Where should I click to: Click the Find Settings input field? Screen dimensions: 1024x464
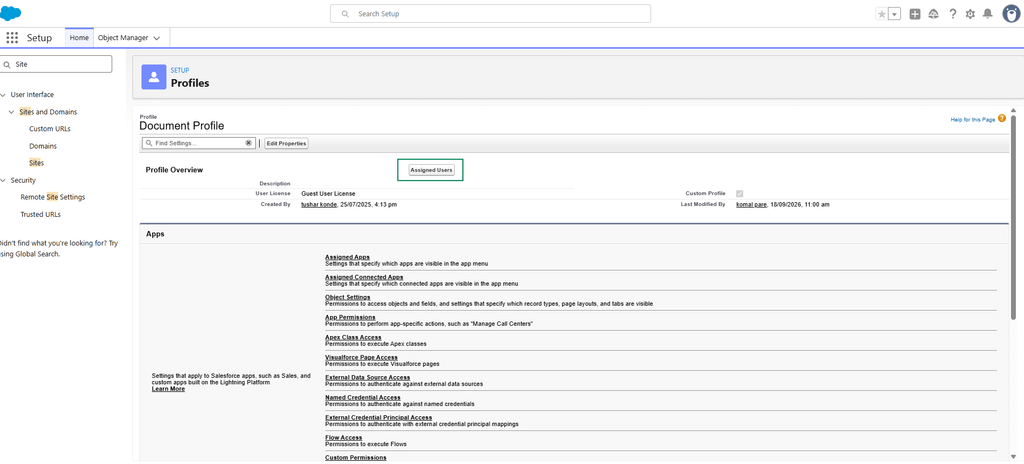pyautogui.click(x=199, y=143)
